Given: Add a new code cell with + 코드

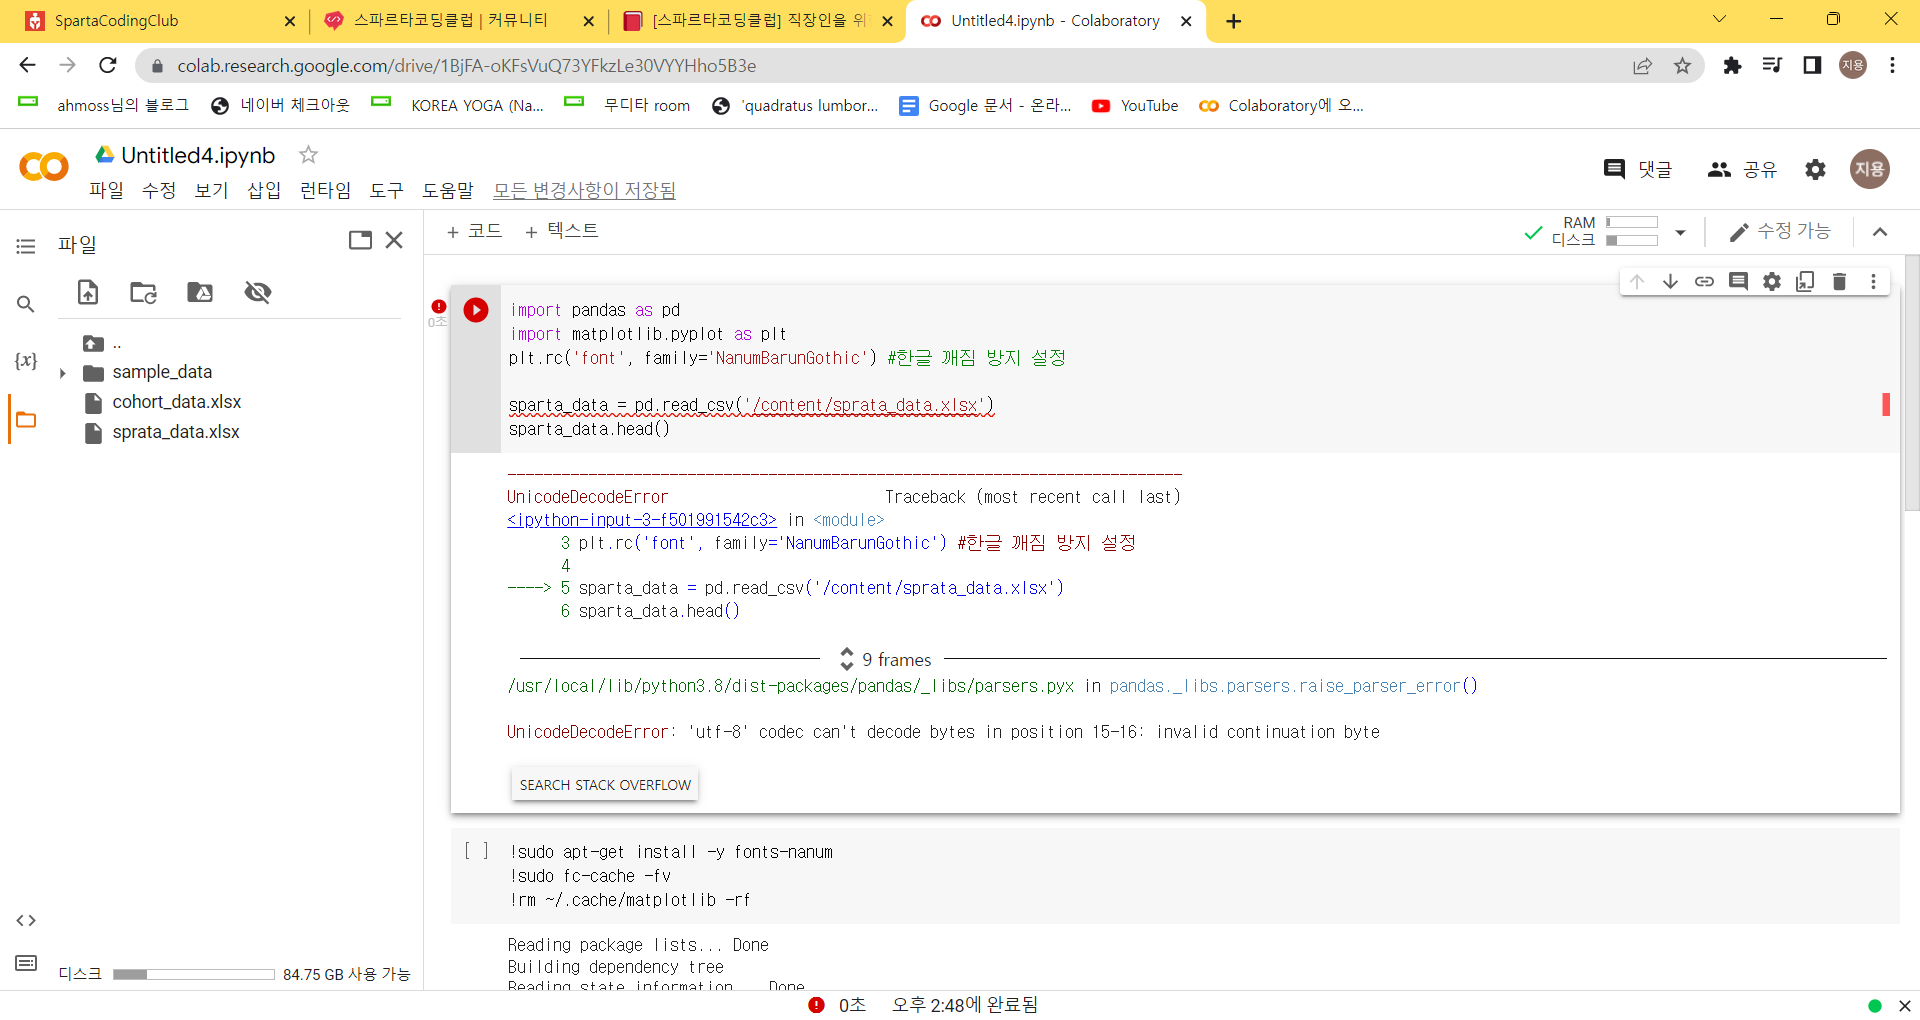Looking at the screenshot, I should pos(474,231).
